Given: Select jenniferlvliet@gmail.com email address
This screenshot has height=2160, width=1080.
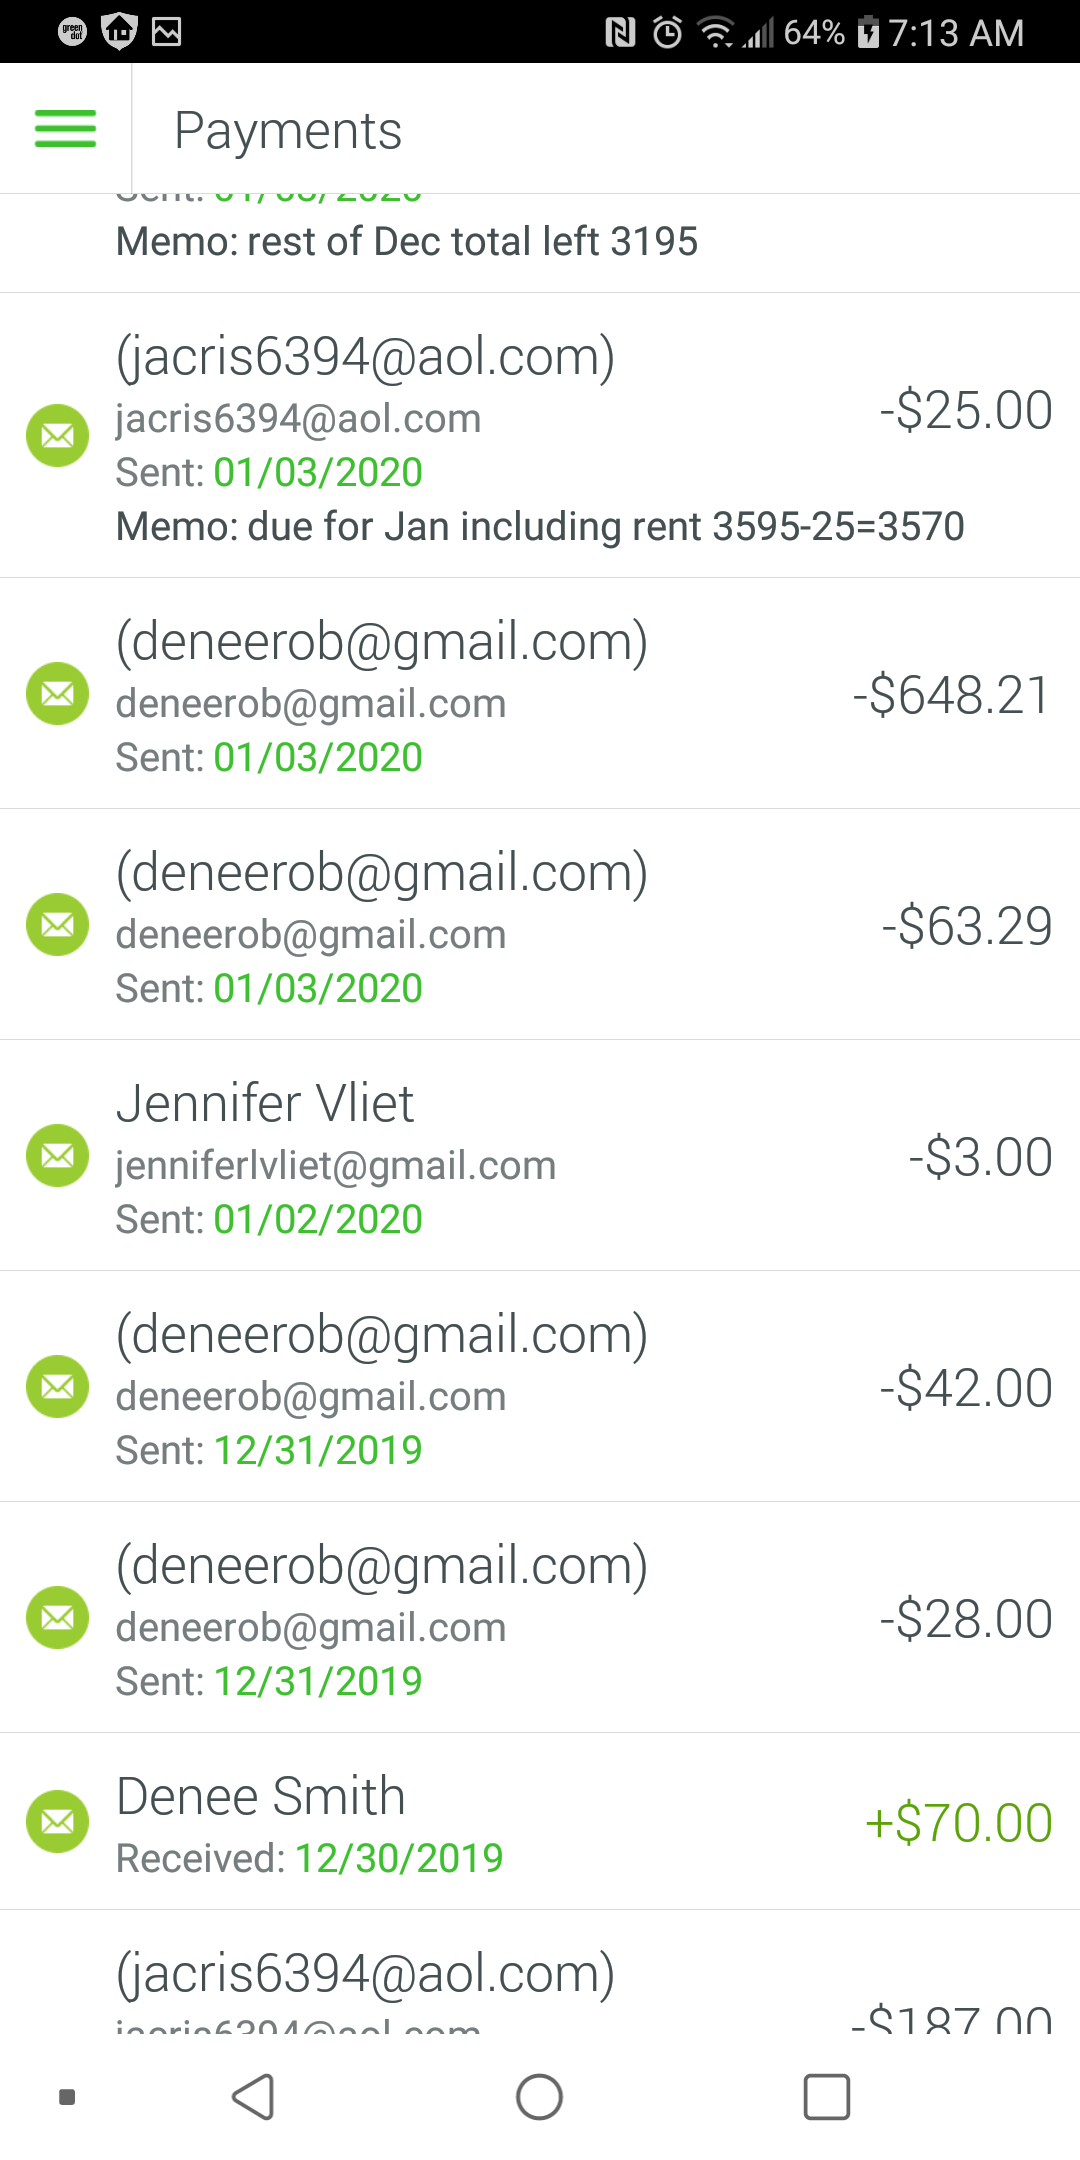Looking at the screenshot, I should (336, 1166).
